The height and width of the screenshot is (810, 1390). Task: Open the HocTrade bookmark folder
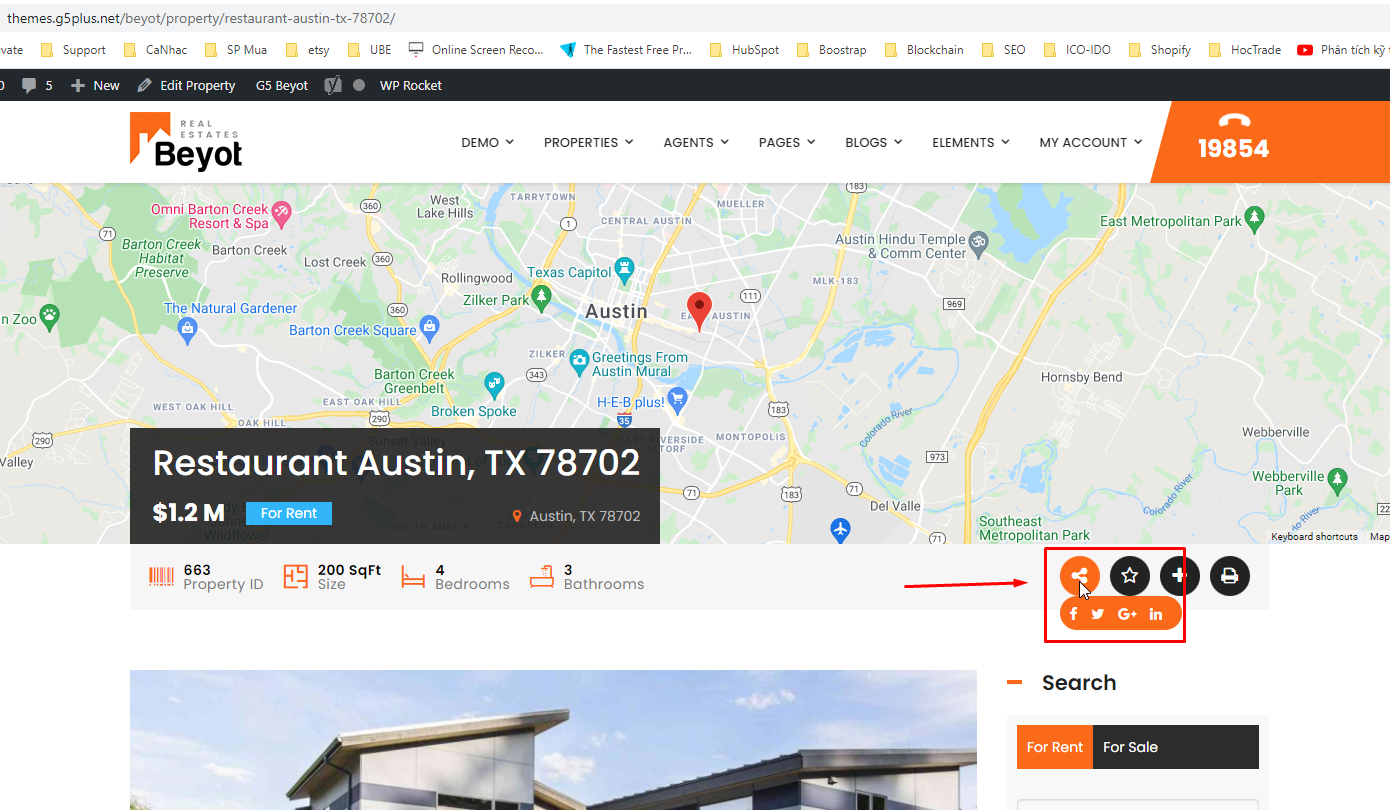[1245, 49]
